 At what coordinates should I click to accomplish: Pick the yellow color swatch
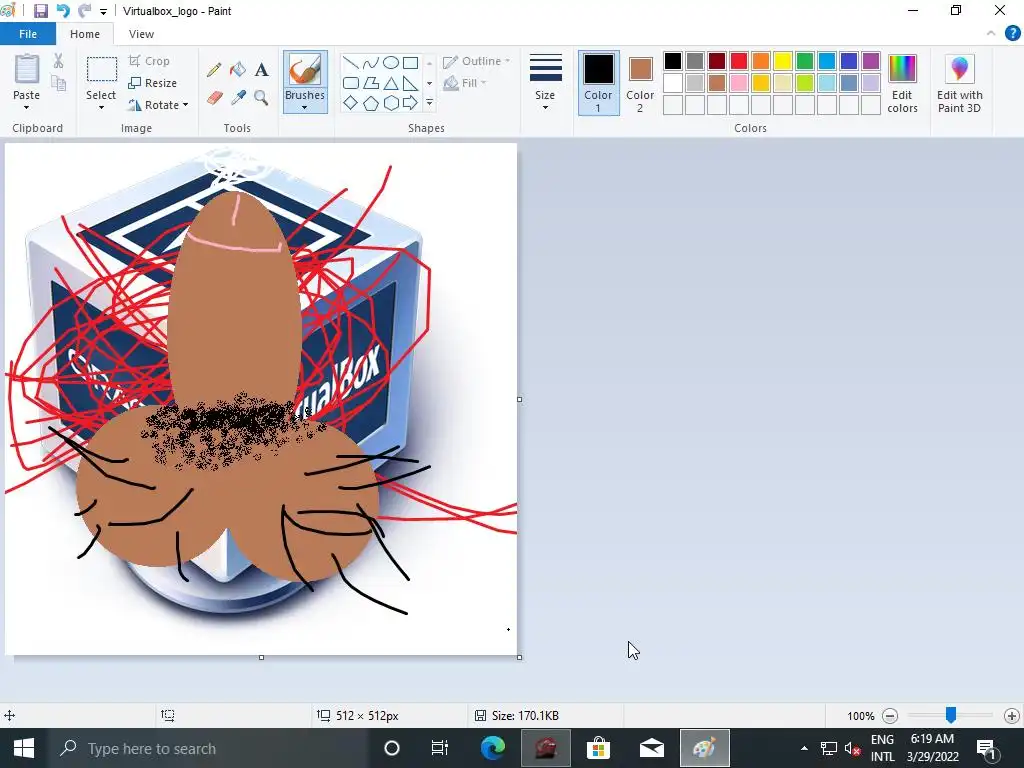(x=783, y=61)
